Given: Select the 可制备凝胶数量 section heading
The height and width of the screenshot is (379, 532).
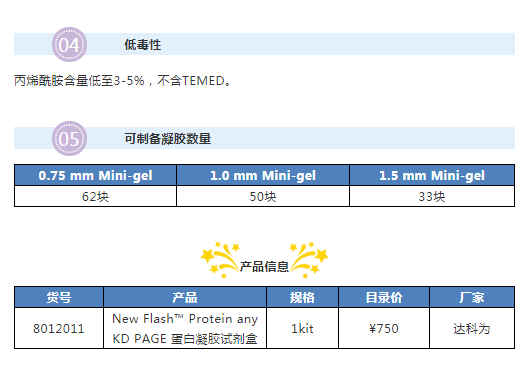Looking at the screenshot, I should click(168, 138).
